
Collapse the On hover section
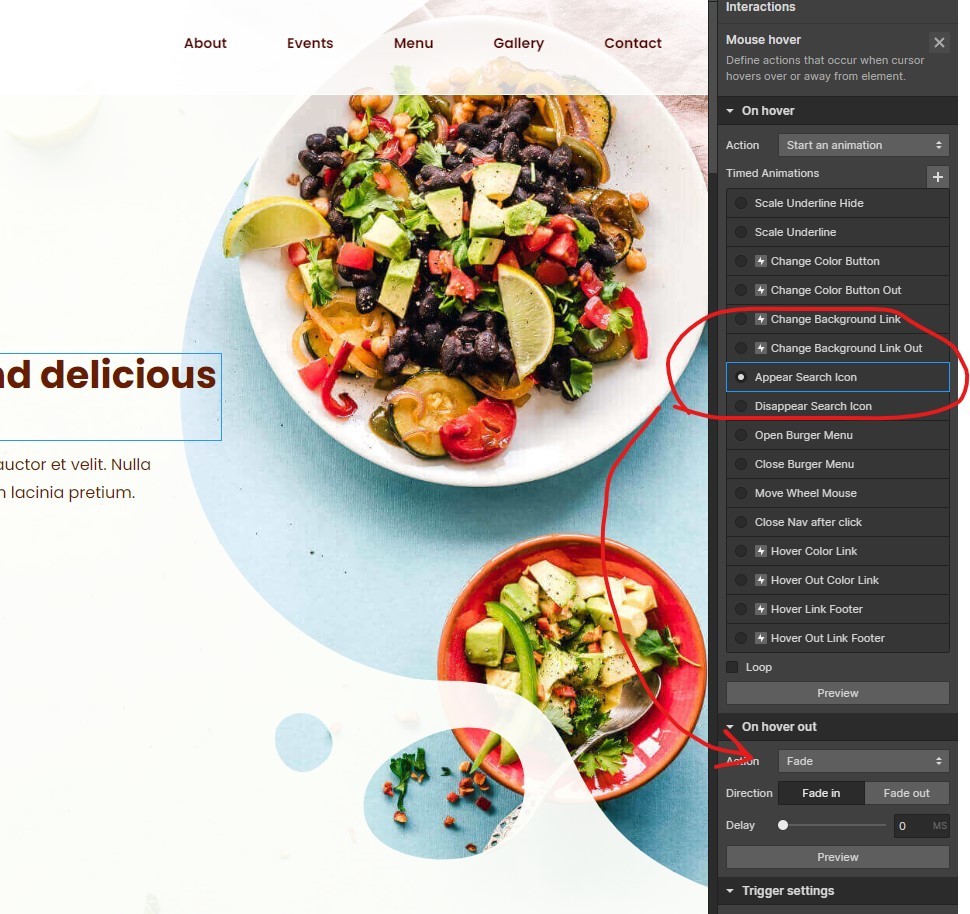[730, 111]
